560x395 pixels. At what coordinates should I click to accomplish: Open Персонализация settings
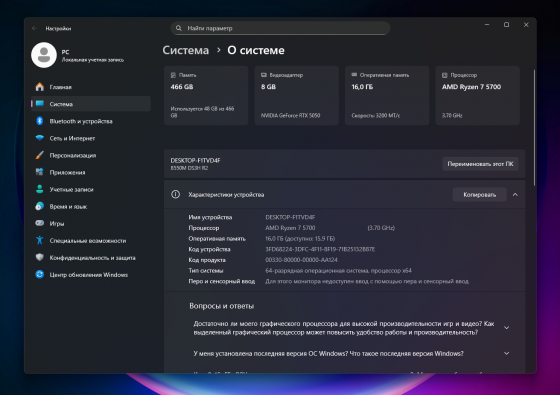click(x=91, y=155)
